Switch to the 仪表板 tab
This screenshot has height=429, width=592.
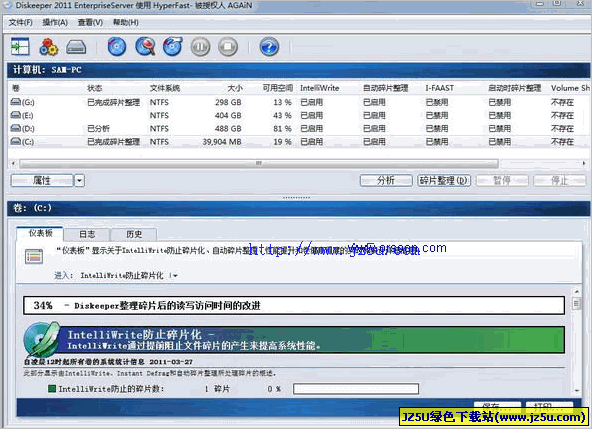click(x=40, y=233)
